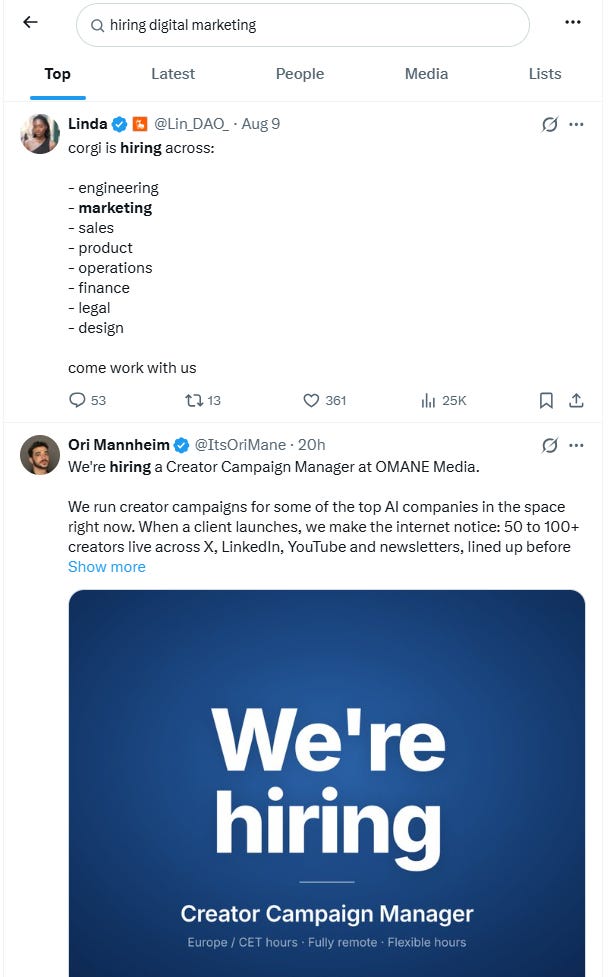This screenshot has width=612, height=977.
Task: Open Linda's profile via @Lin_DAO_ handle
Action: [191, 124]
